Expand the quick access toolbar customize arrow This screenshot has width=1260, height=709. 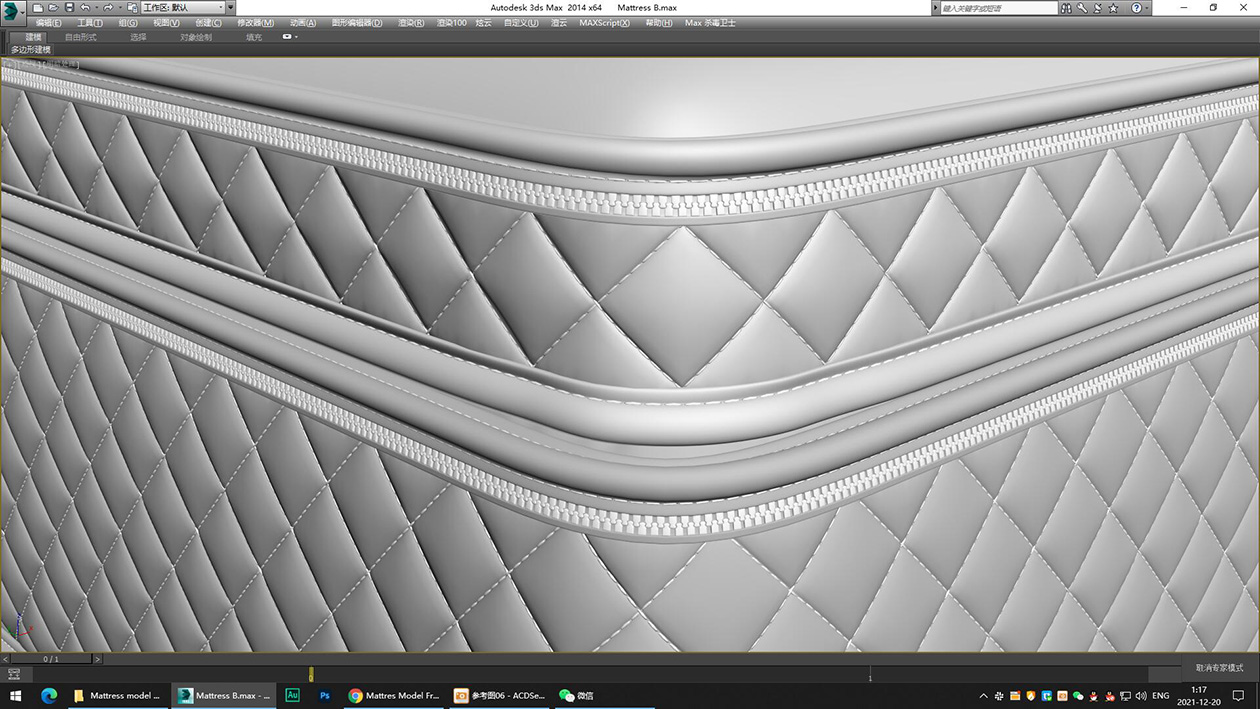[233, 8]
